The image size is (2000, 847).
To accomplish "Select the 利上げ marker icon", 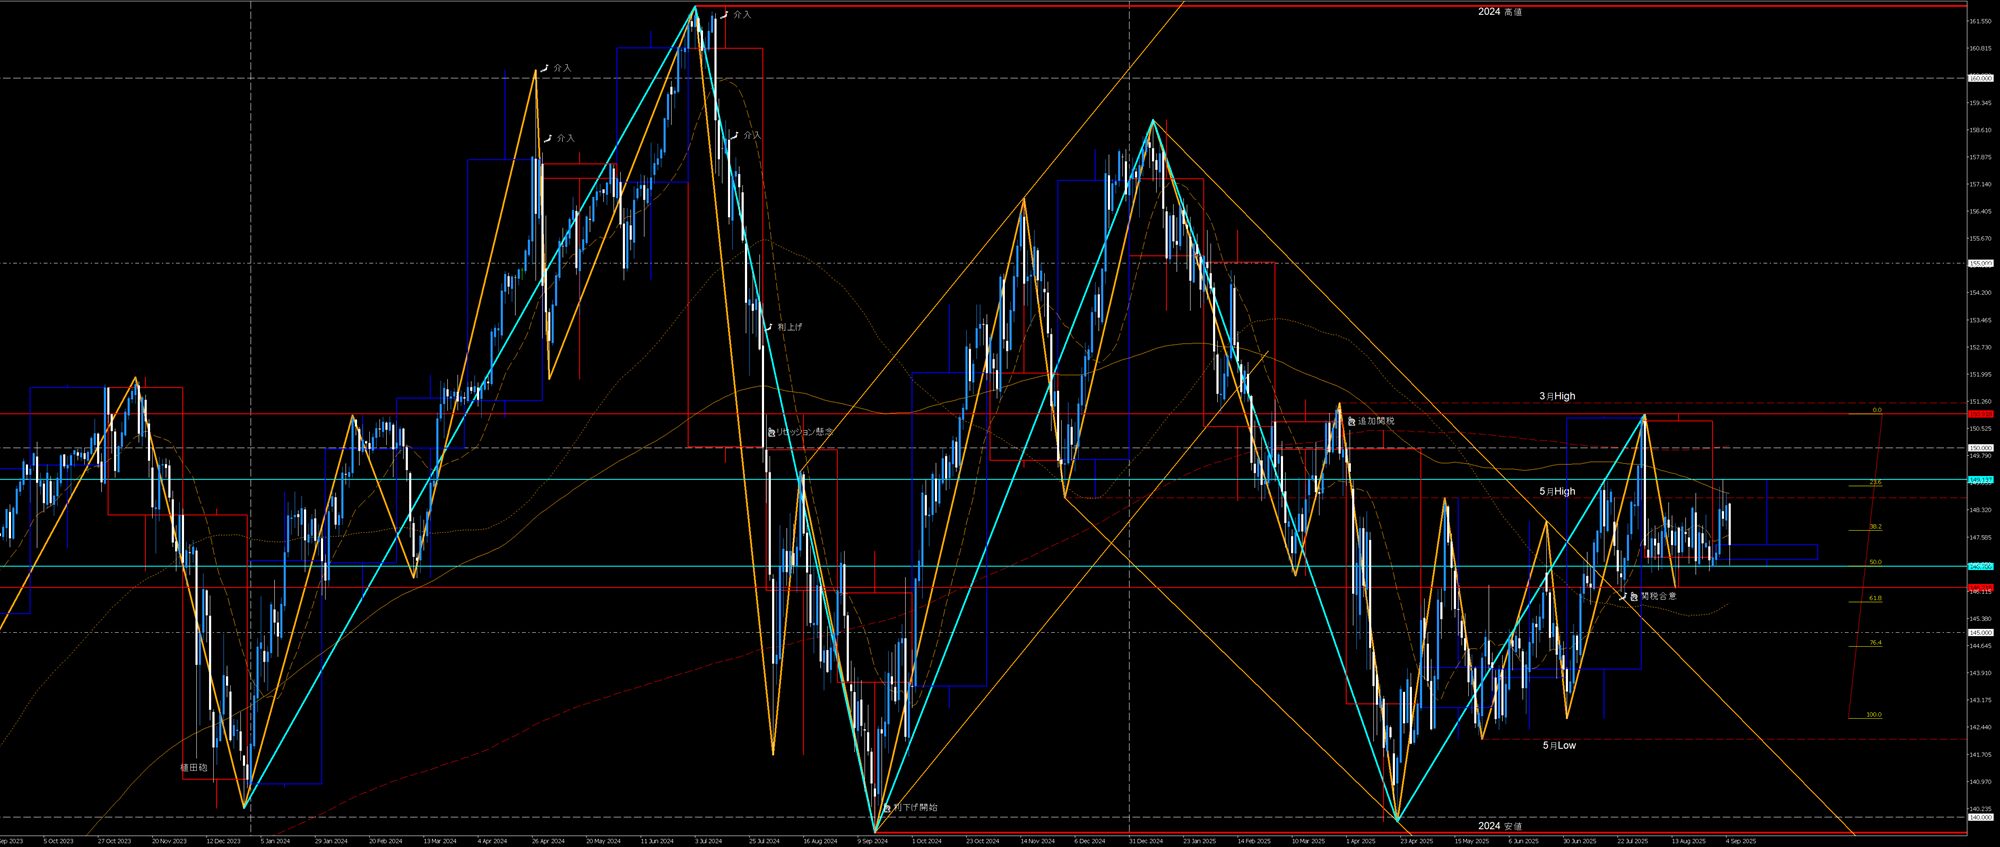I will pos(768,327).
